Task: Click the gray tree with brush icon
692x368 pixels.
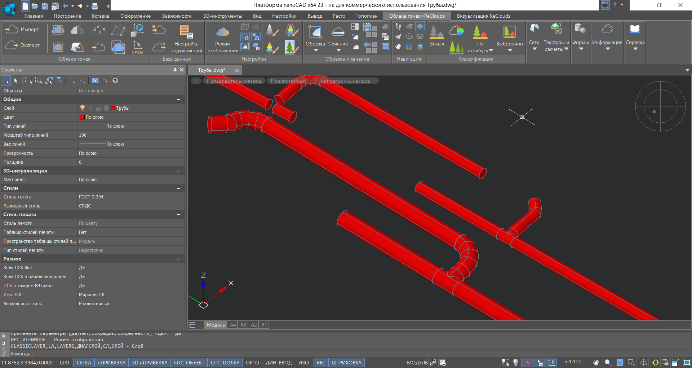Action: click(x=272, y=30)
